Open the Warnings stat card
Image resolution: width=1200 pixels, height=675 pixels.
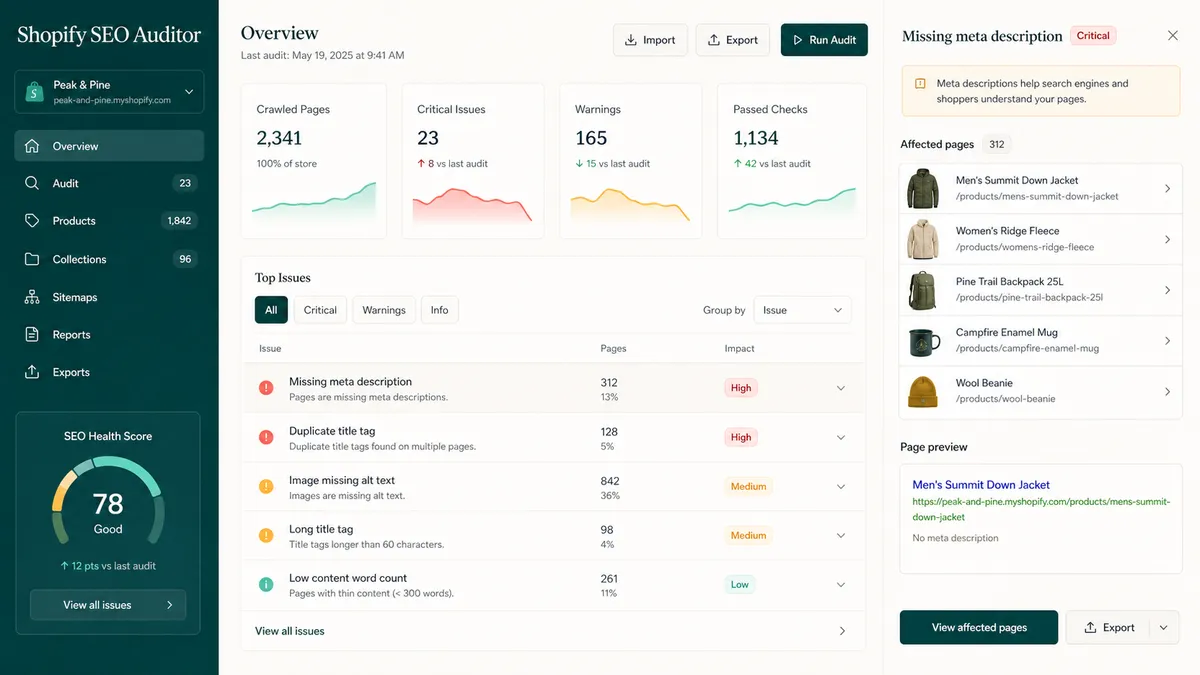[631, 161]
